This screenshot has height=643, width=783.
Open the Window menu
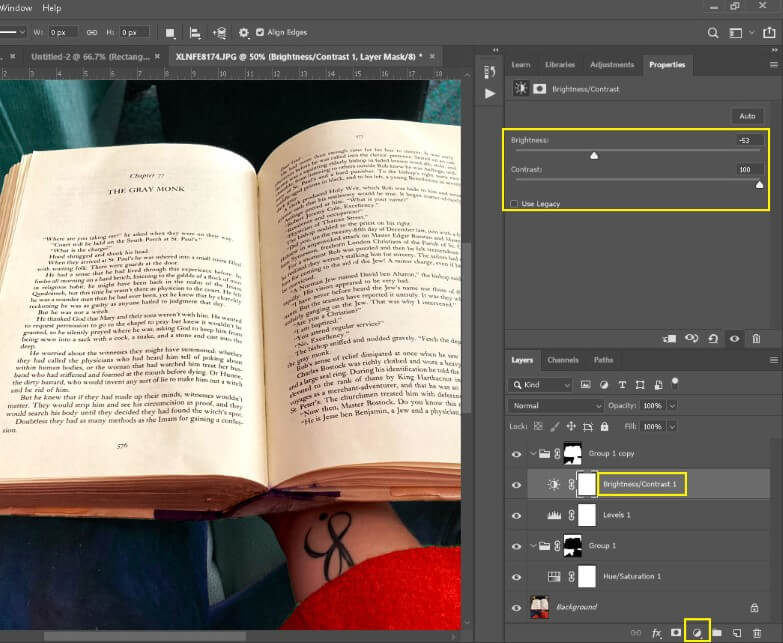(x=16, y=8)
